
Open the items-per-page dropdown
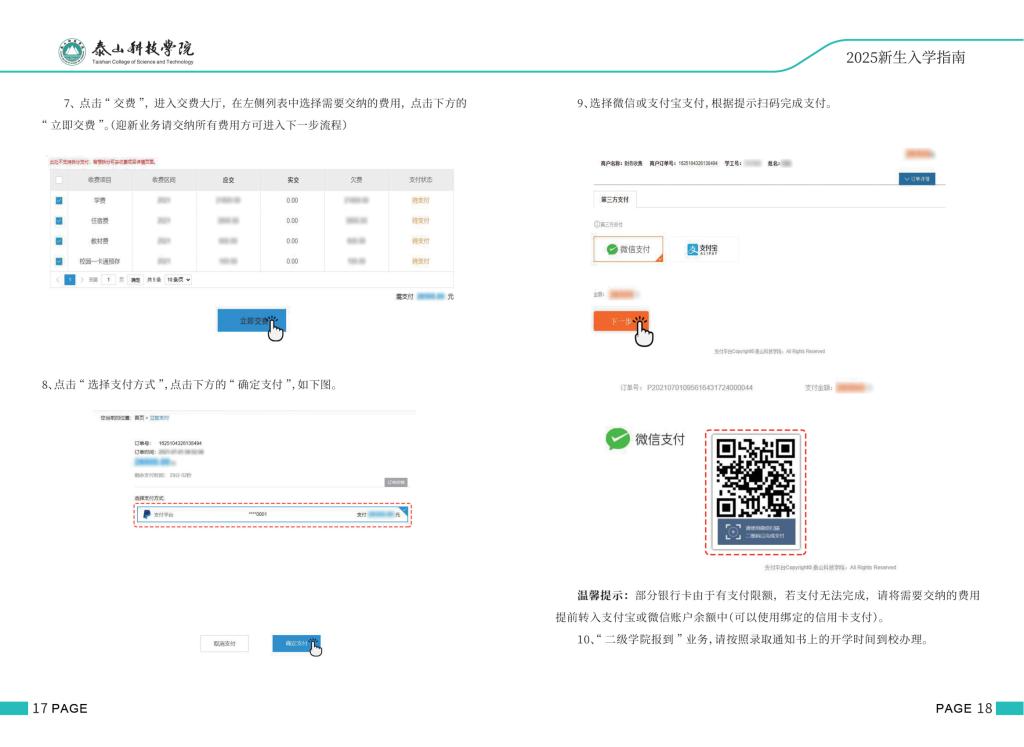click(x=178, y=280)
